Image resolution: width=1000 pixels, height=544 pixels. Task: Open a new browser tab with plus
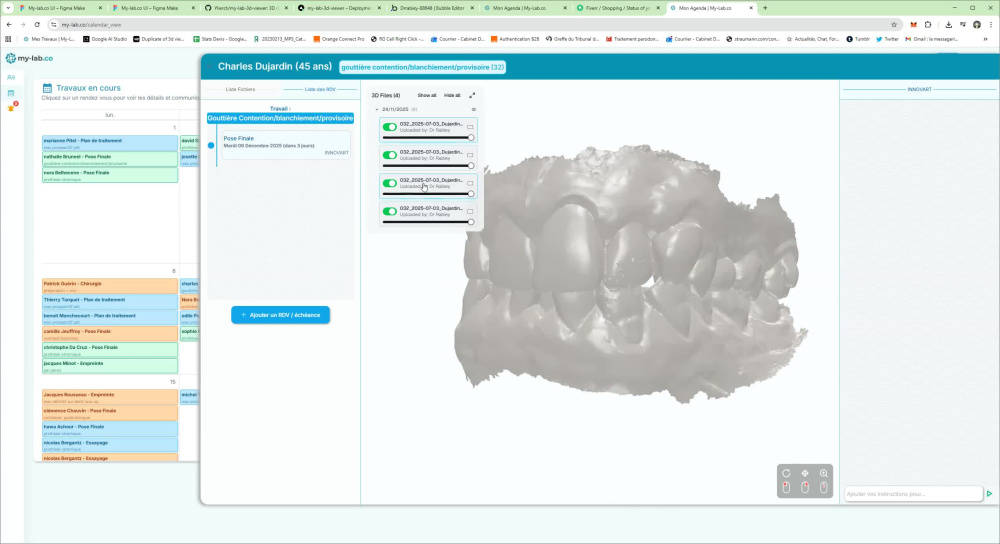765,8
